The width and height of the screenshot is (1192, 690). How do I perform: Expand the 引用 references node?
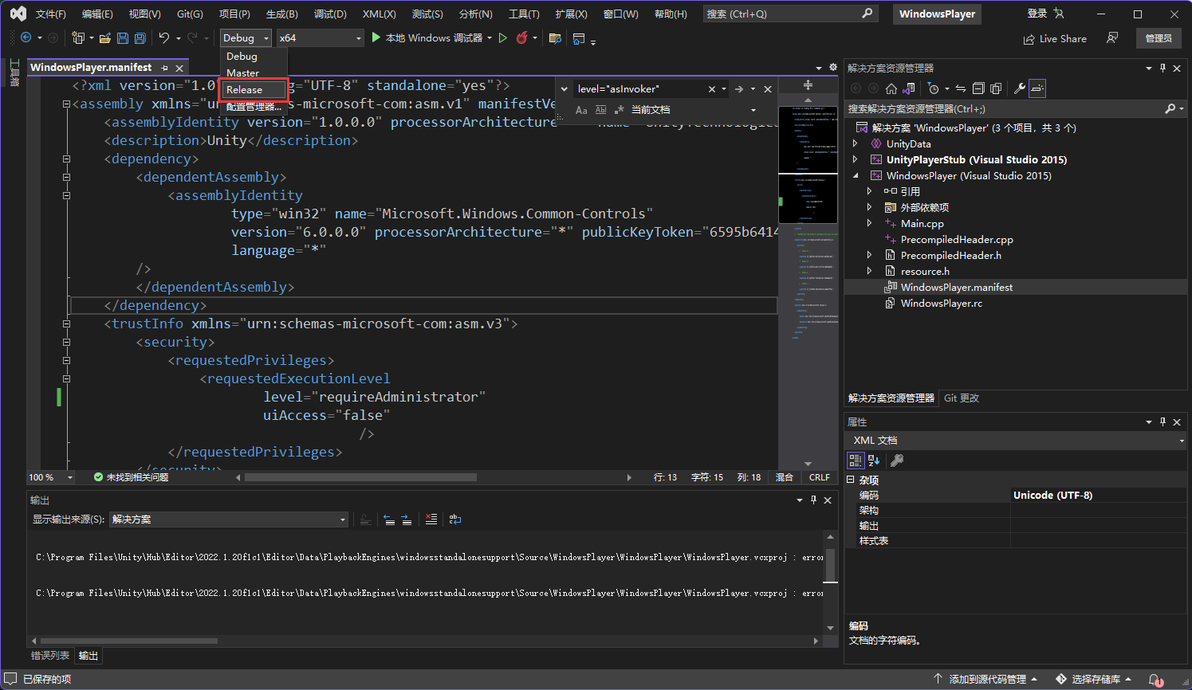[x=870, y=191]
